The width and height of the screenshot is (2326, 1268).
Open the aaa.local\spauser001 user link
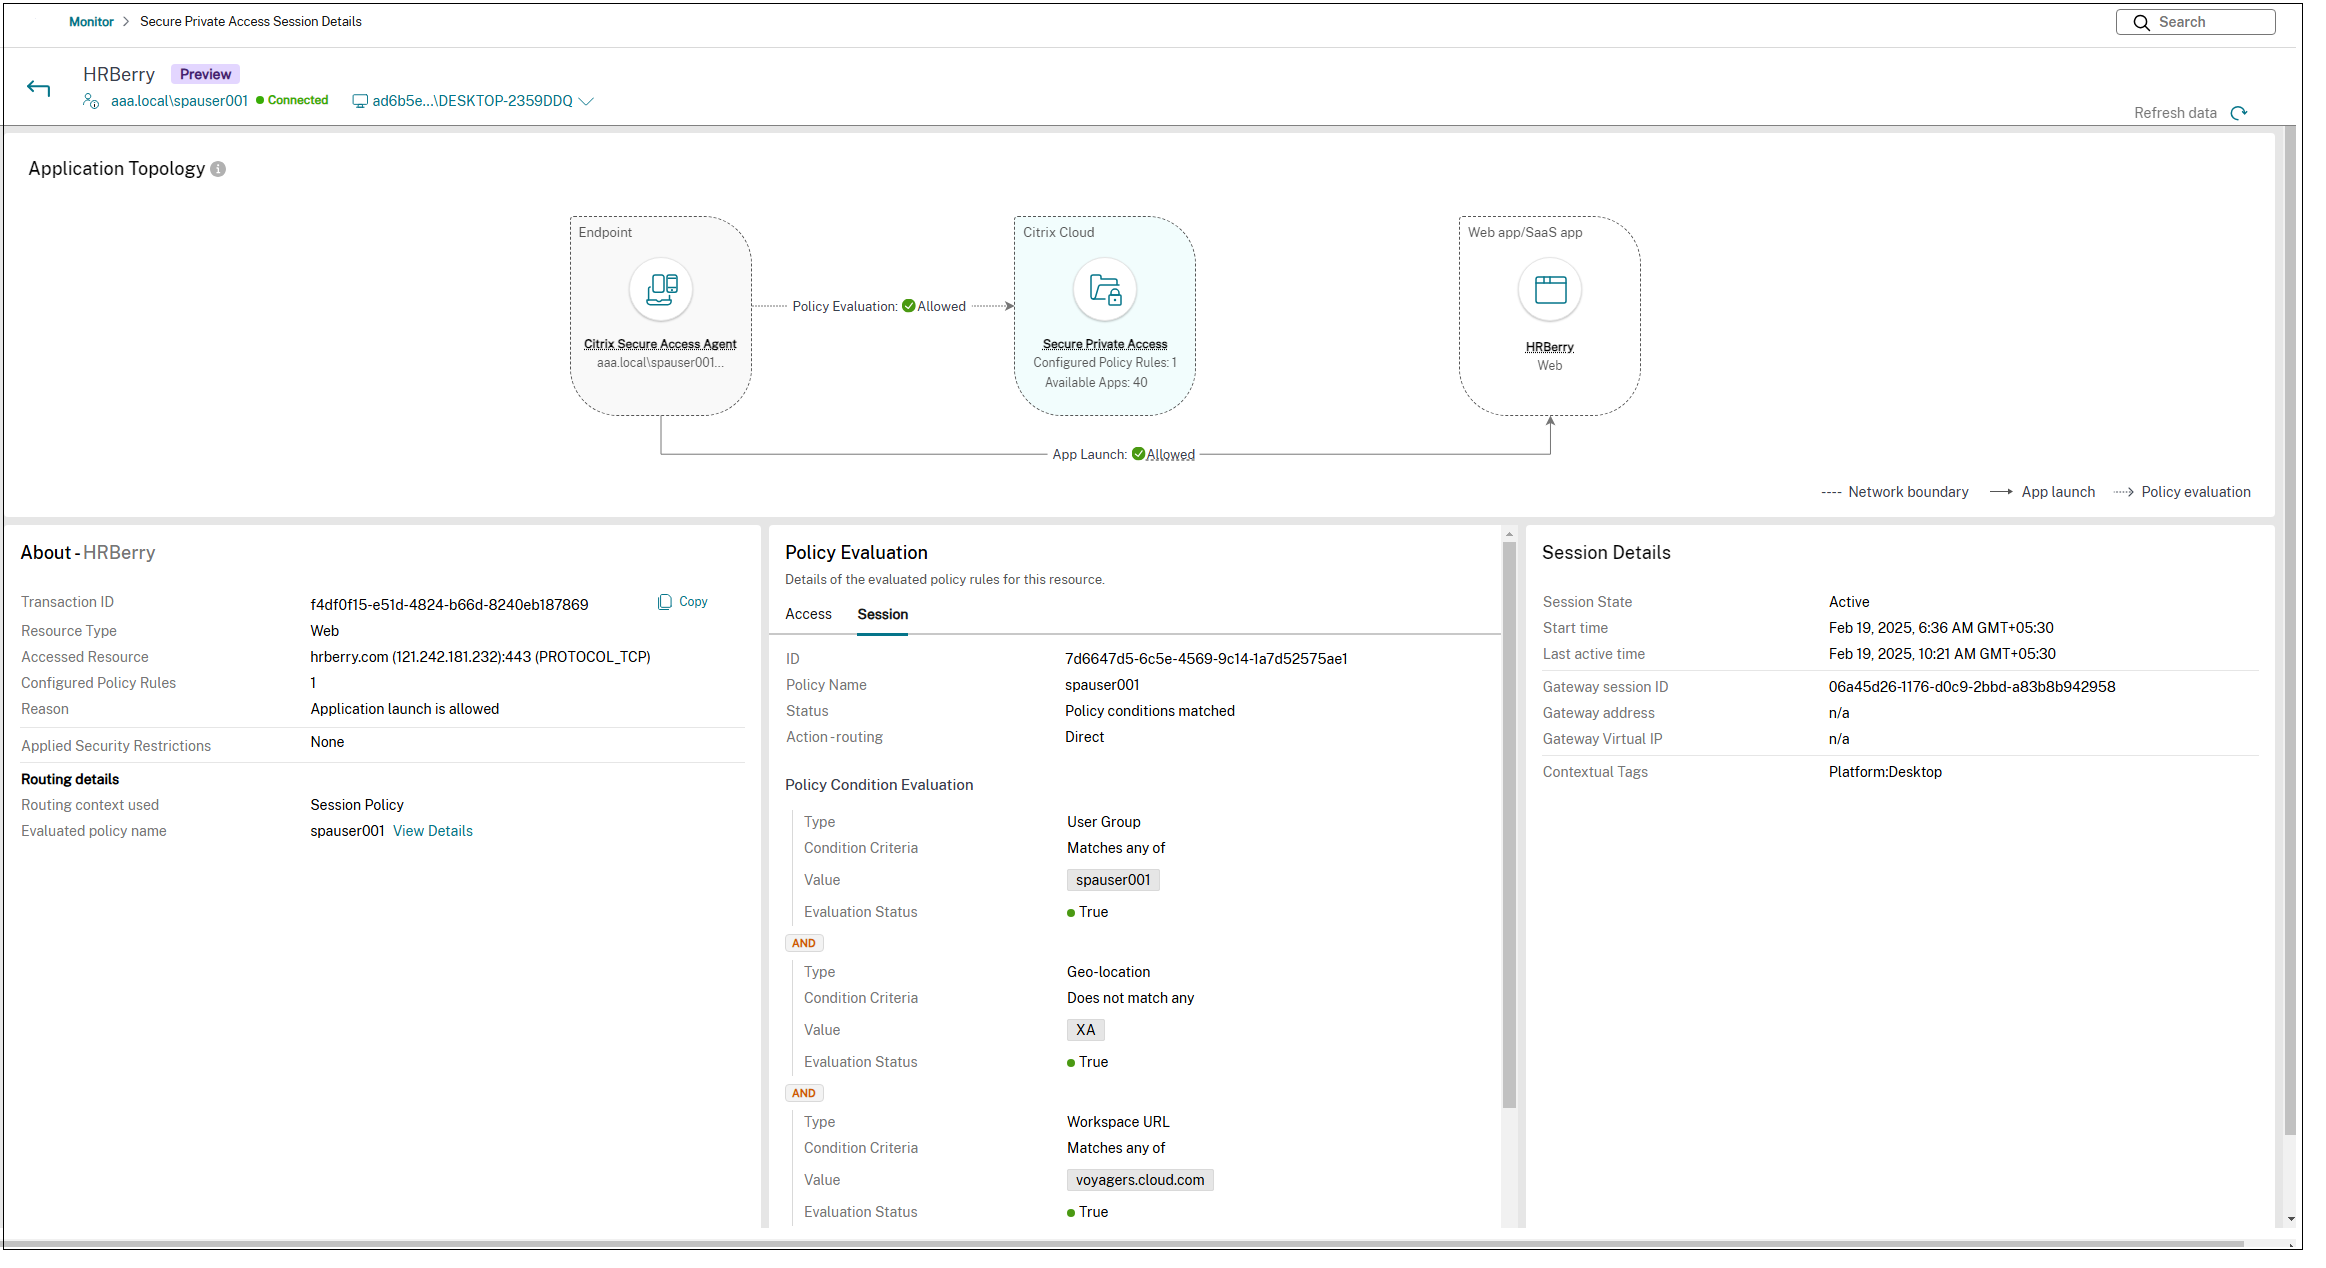pos(179,101)
